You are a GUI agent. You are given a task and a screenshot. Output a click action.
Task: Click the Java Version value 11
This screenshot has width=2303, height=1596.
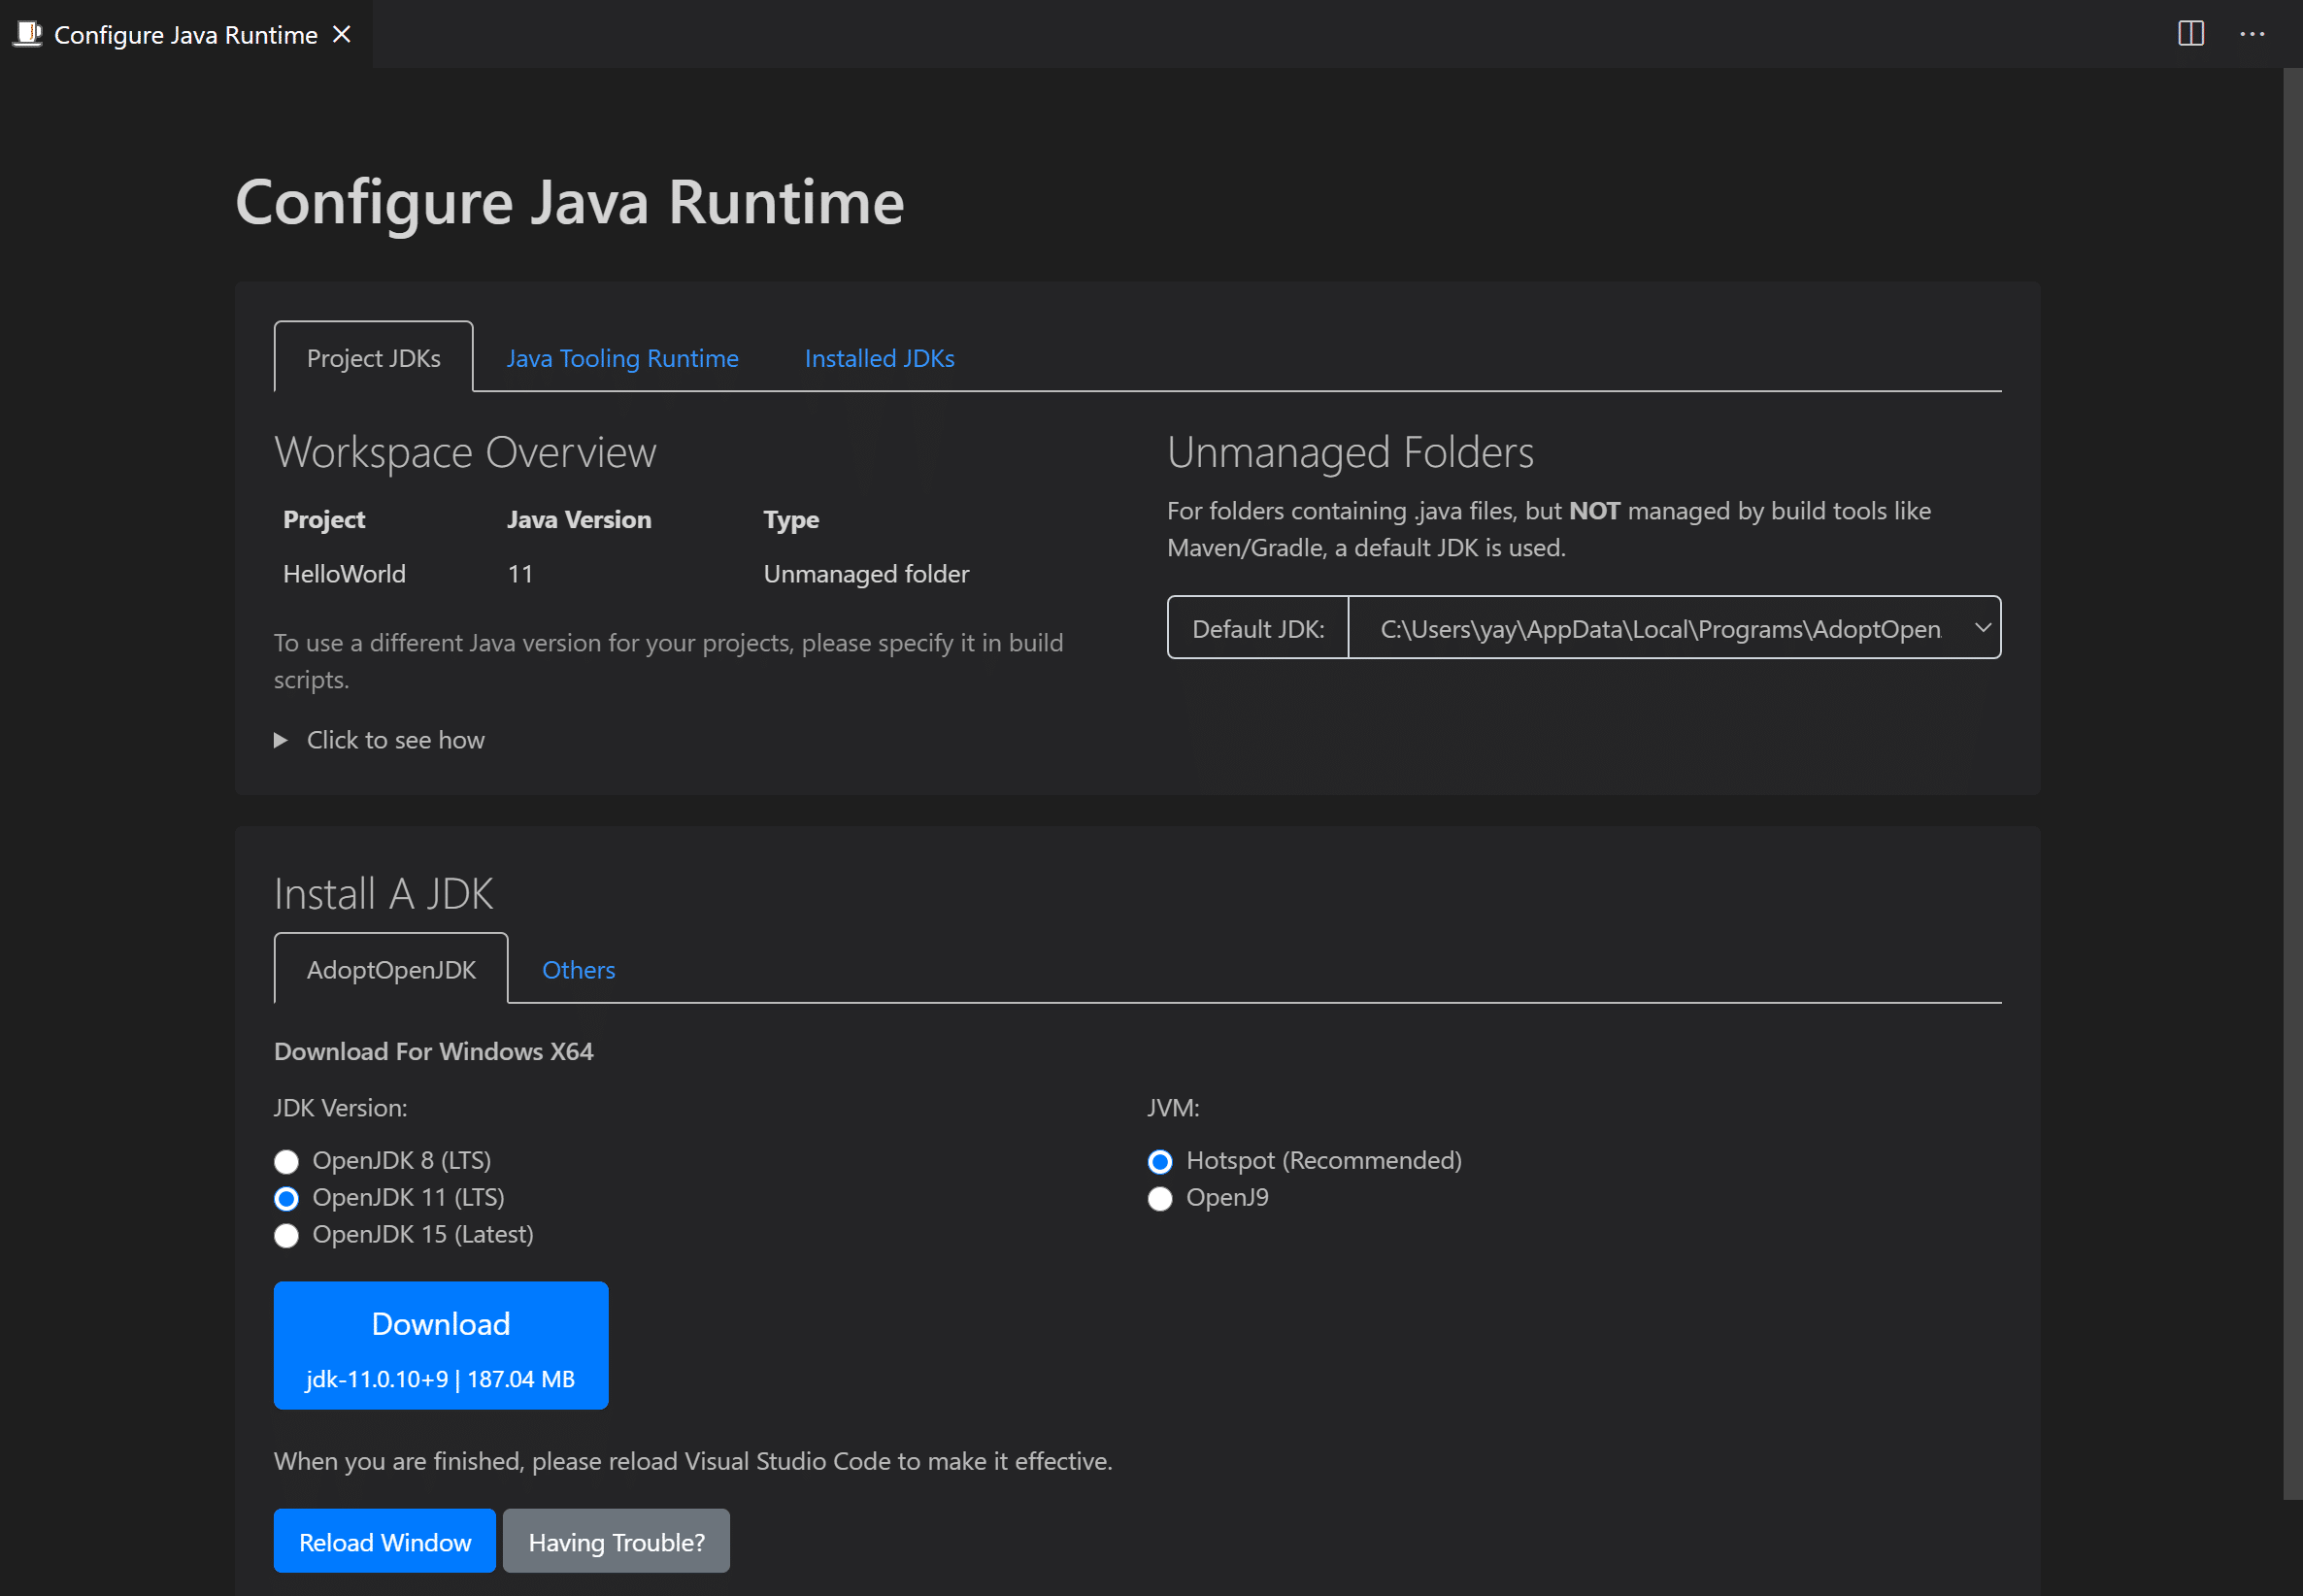click(520, 574)
